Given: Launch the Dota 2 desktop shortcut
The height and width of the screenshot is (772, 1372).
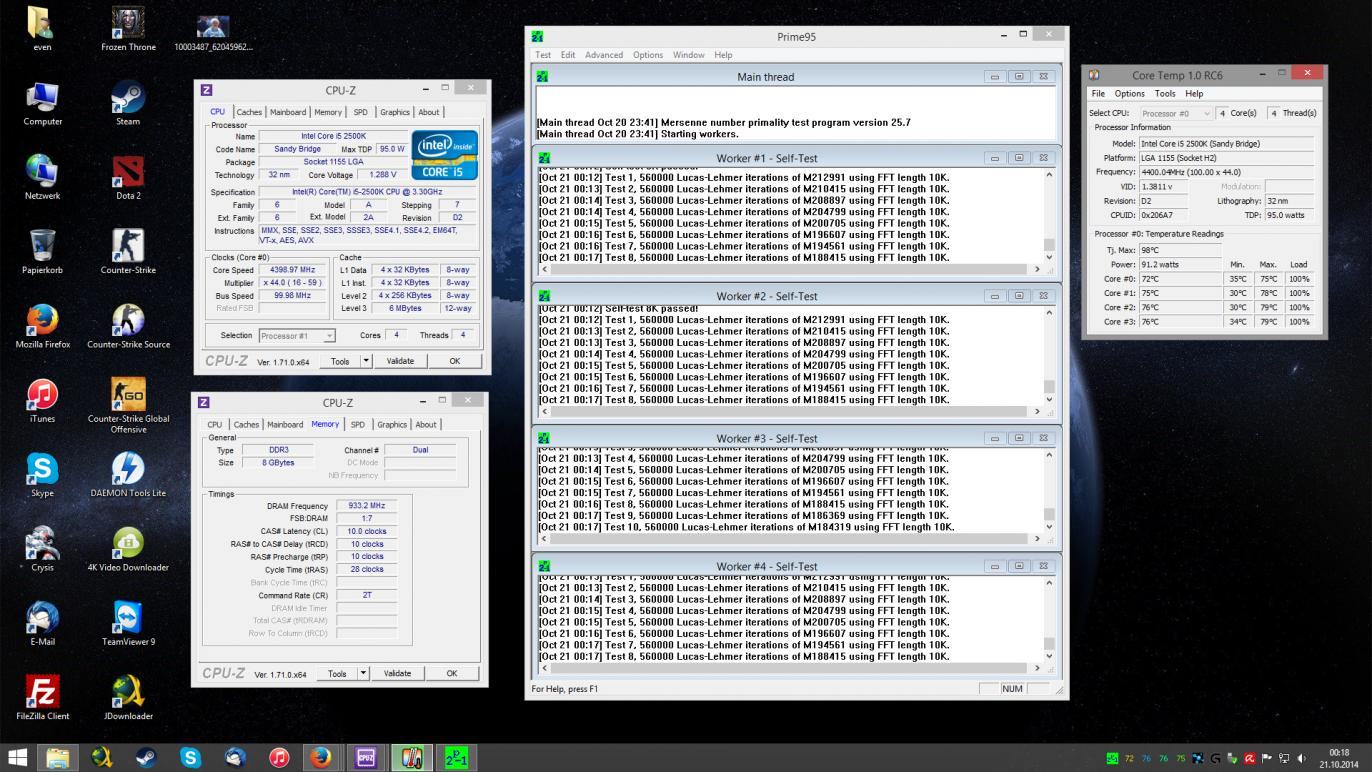Looking at the screenshot, I should point(128,177).
